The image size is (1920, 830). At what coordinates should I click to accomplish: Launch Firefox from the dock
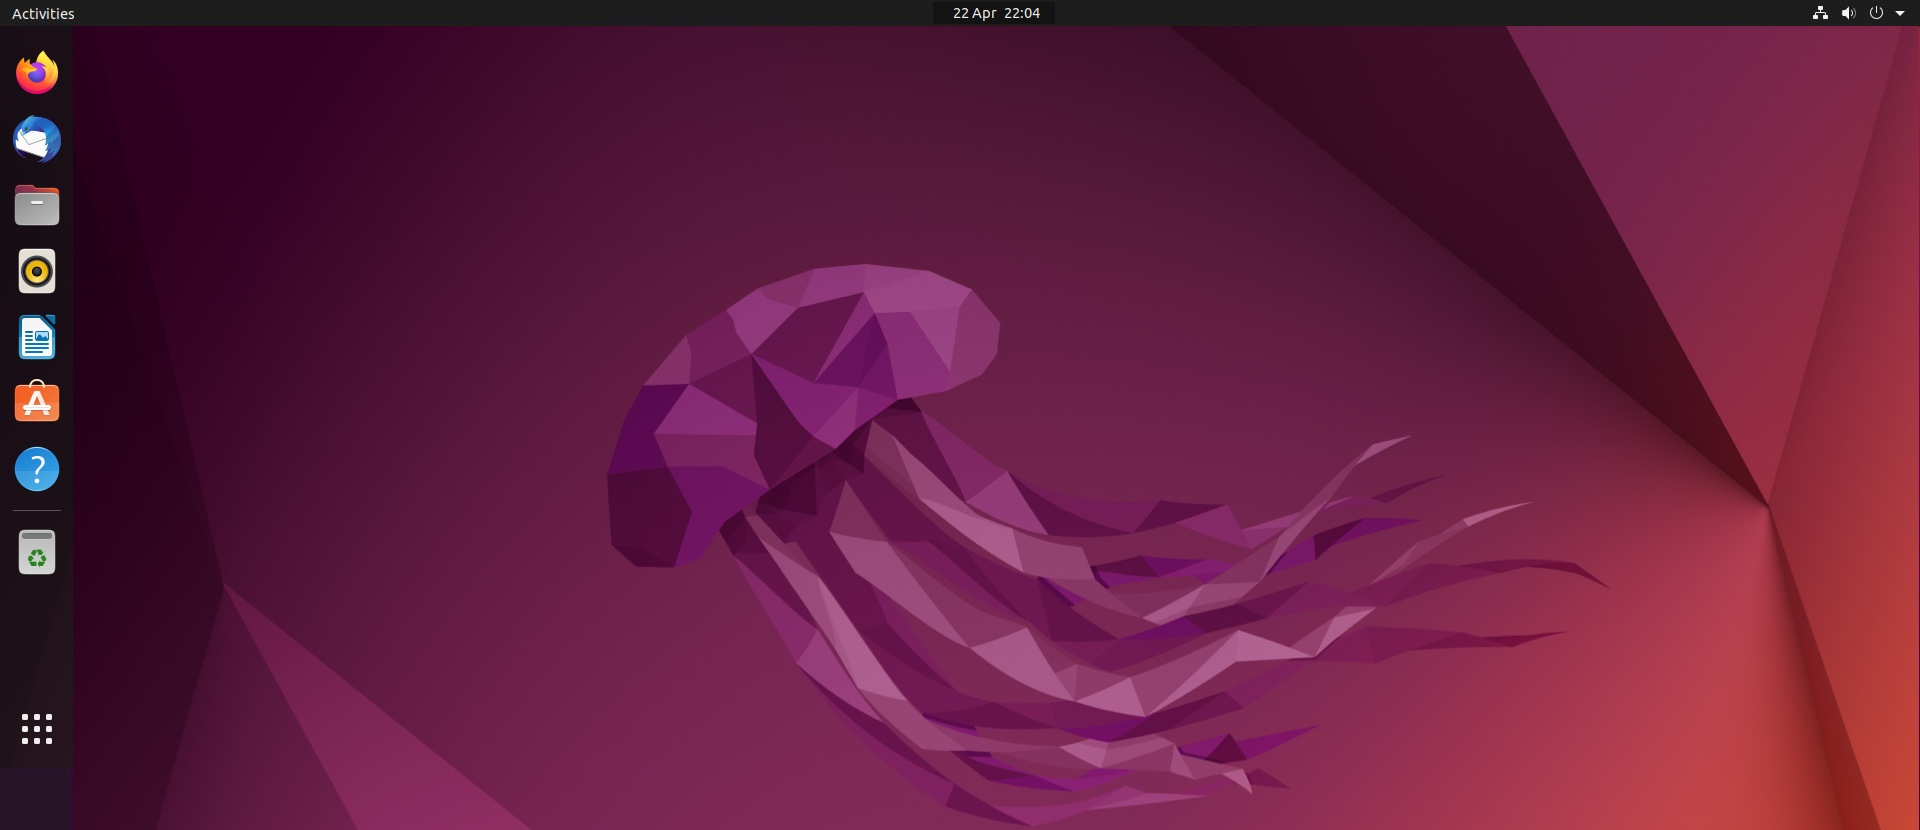click(37, 73)
